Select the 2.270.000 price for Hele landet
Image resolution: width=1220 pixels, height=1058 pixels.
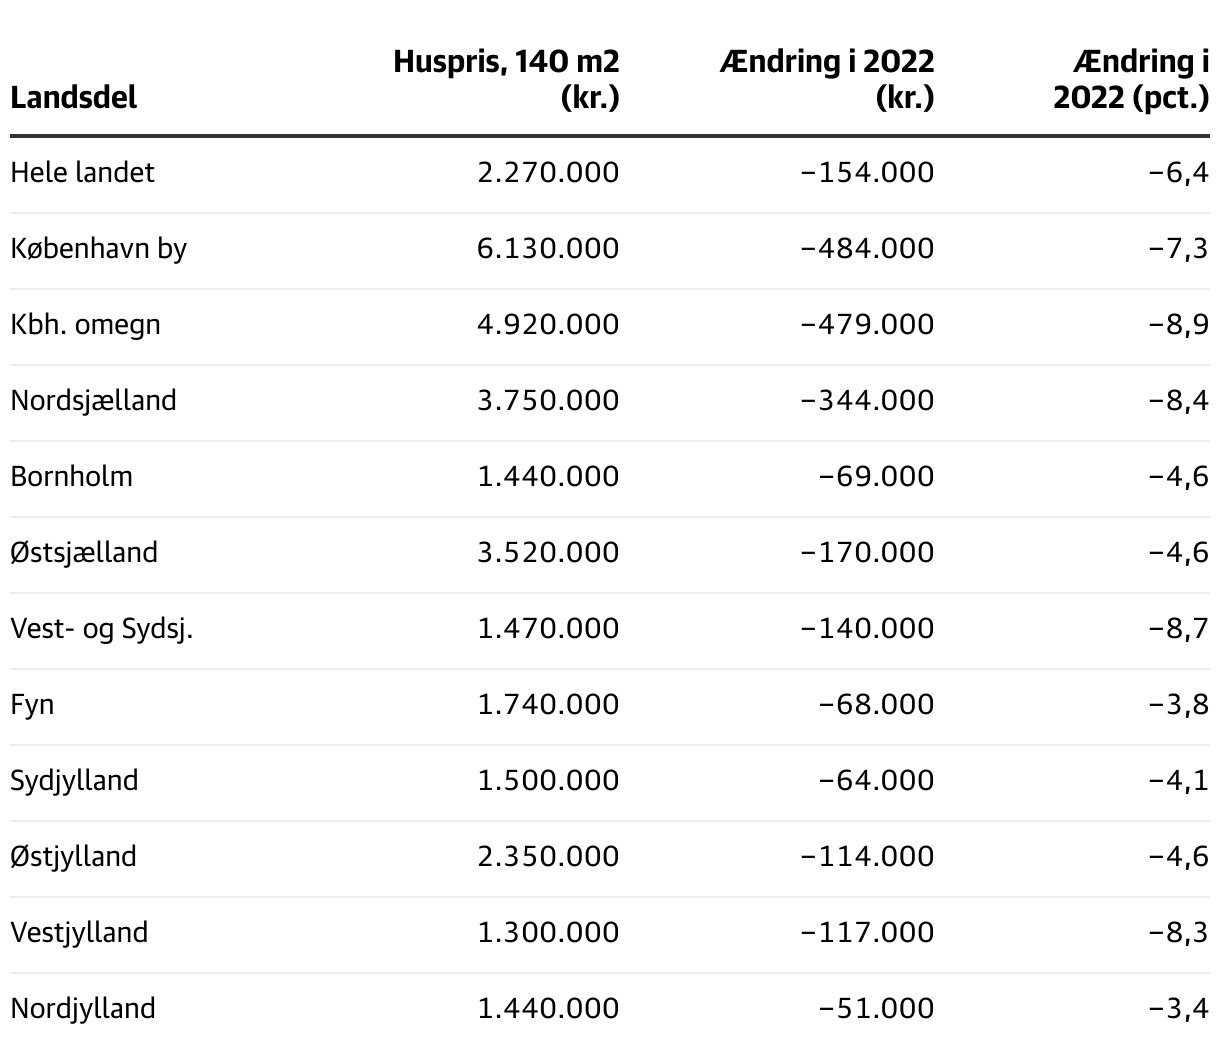[548, 172]
